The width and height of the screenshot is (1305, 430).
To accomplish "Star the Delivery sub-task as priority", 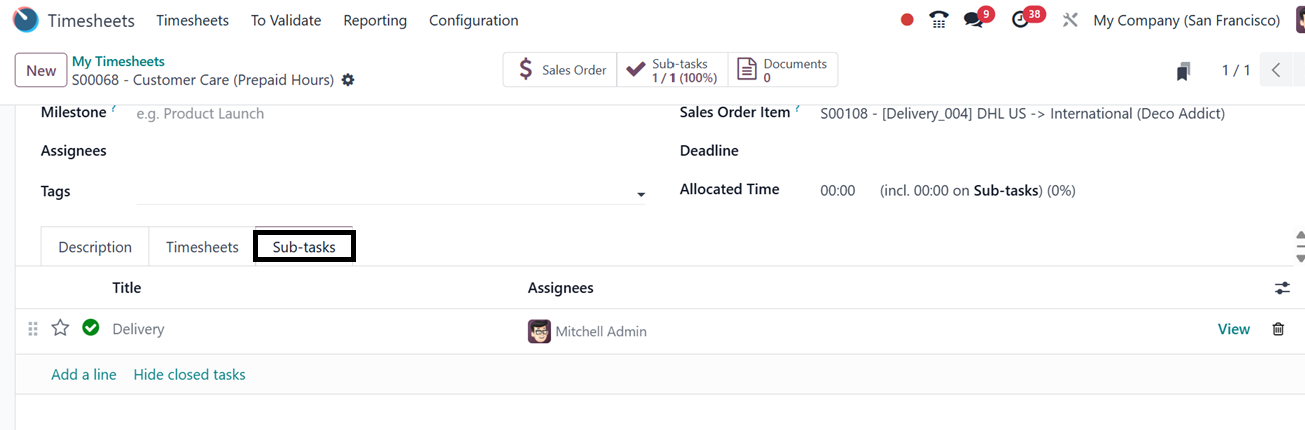I will click(61, 328).
